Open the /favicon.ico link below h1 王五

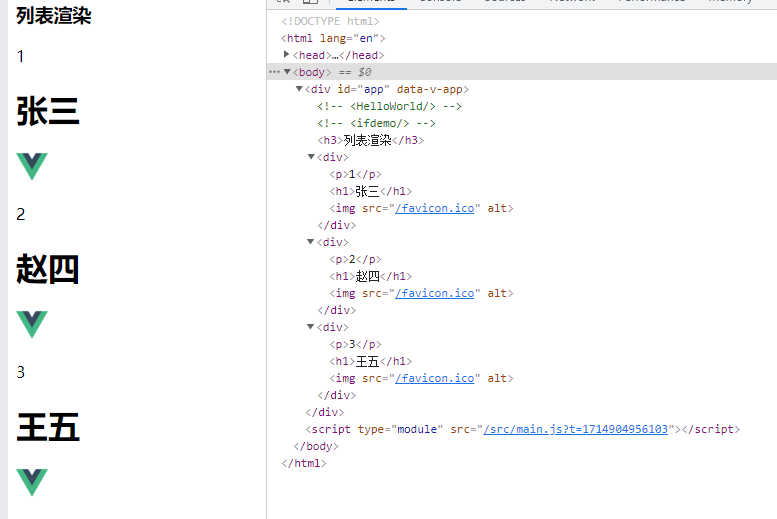click(x=435, y=378)
